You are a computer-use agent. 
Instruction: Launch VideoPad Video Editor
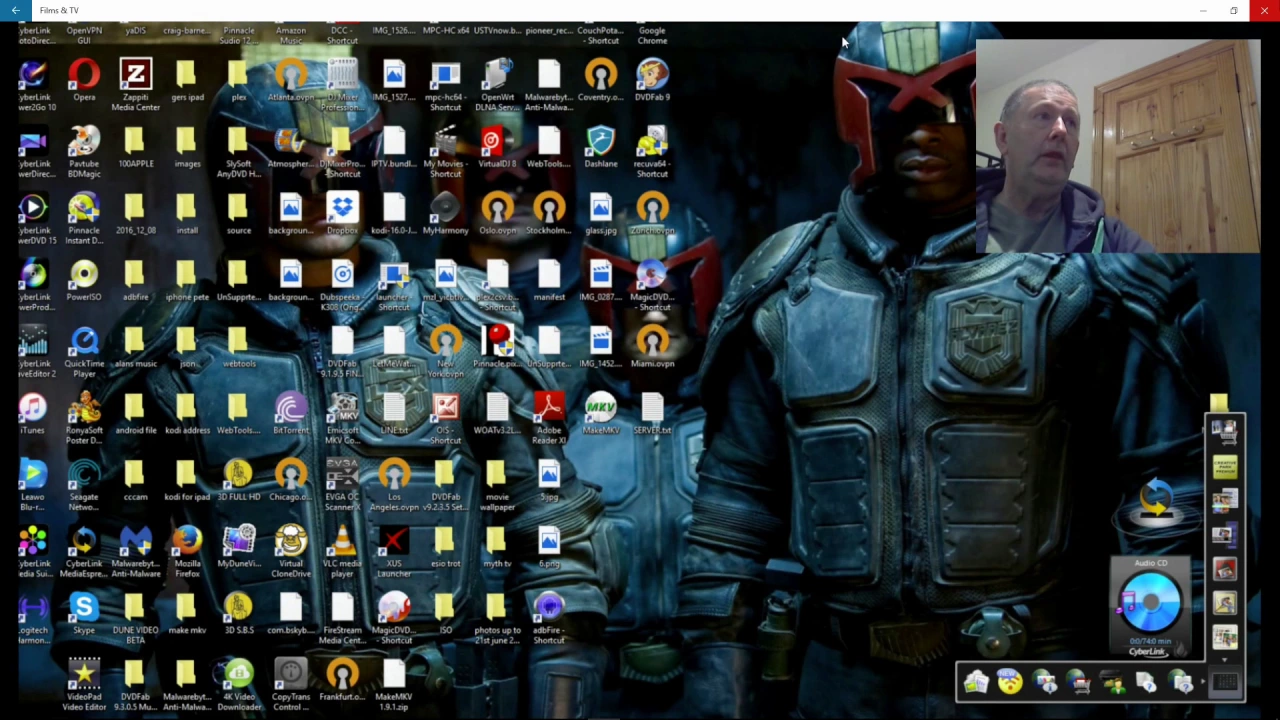coord(84,684)
